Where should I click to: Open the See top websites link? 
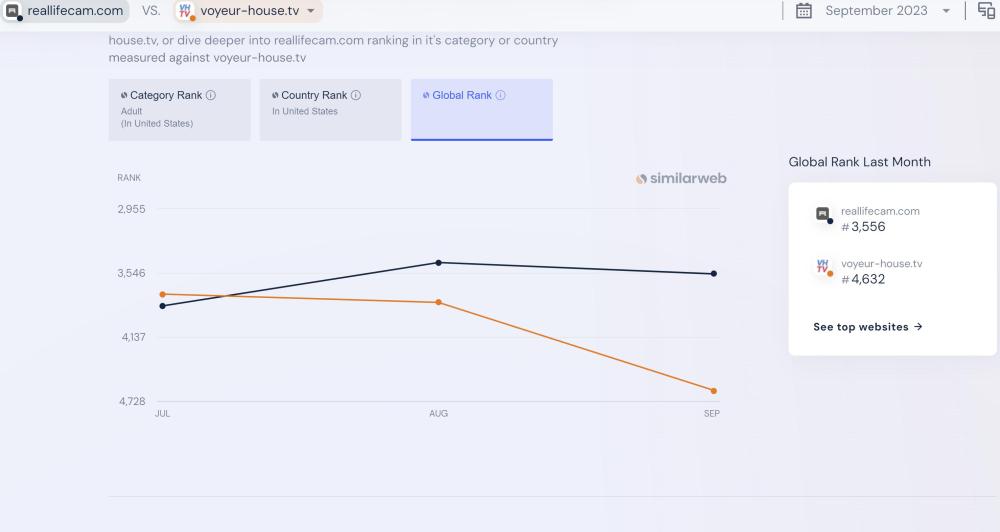867,327
